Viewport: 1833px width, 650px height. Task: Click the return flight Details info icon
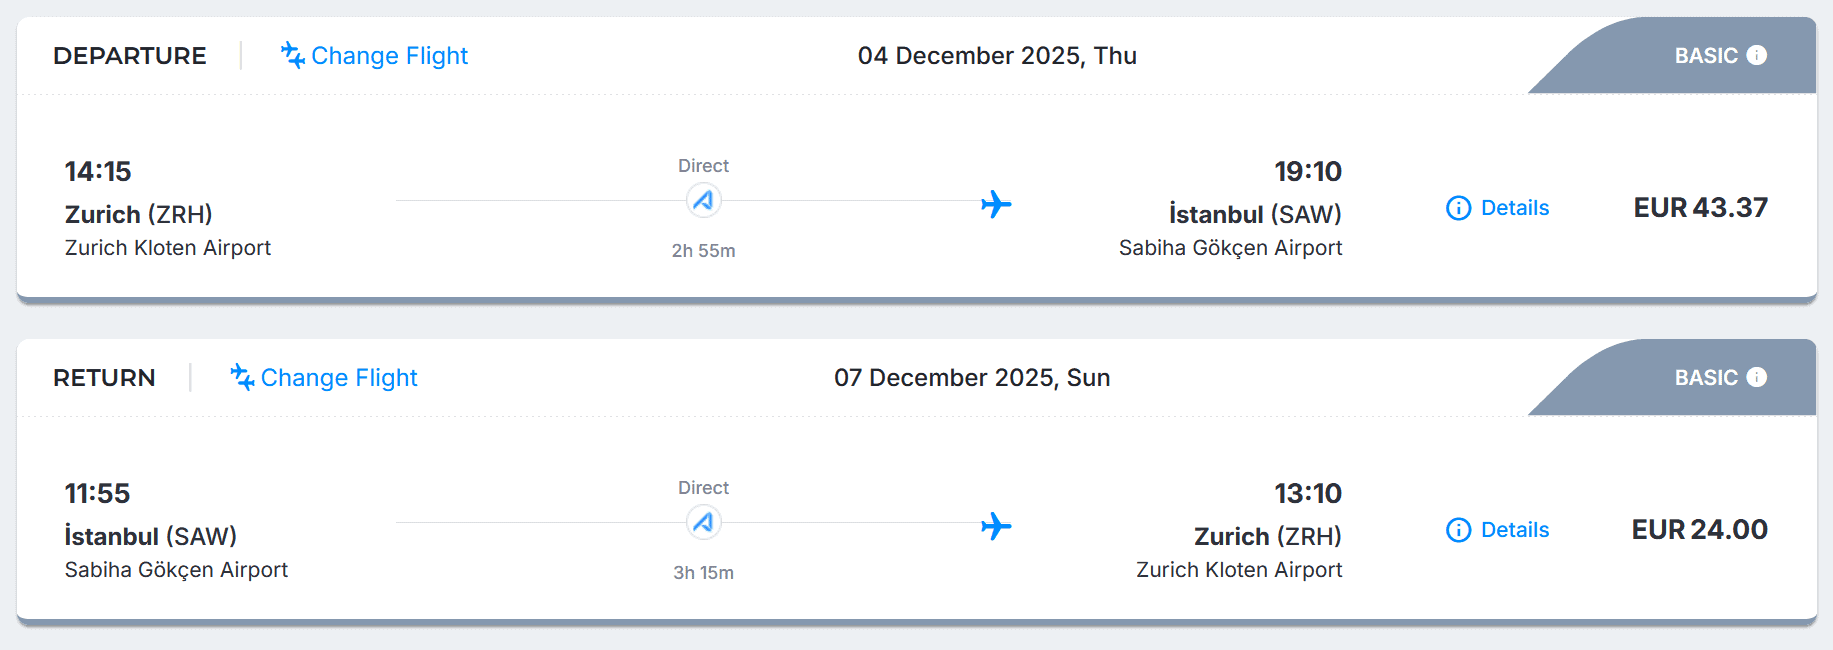point(1459,530)
